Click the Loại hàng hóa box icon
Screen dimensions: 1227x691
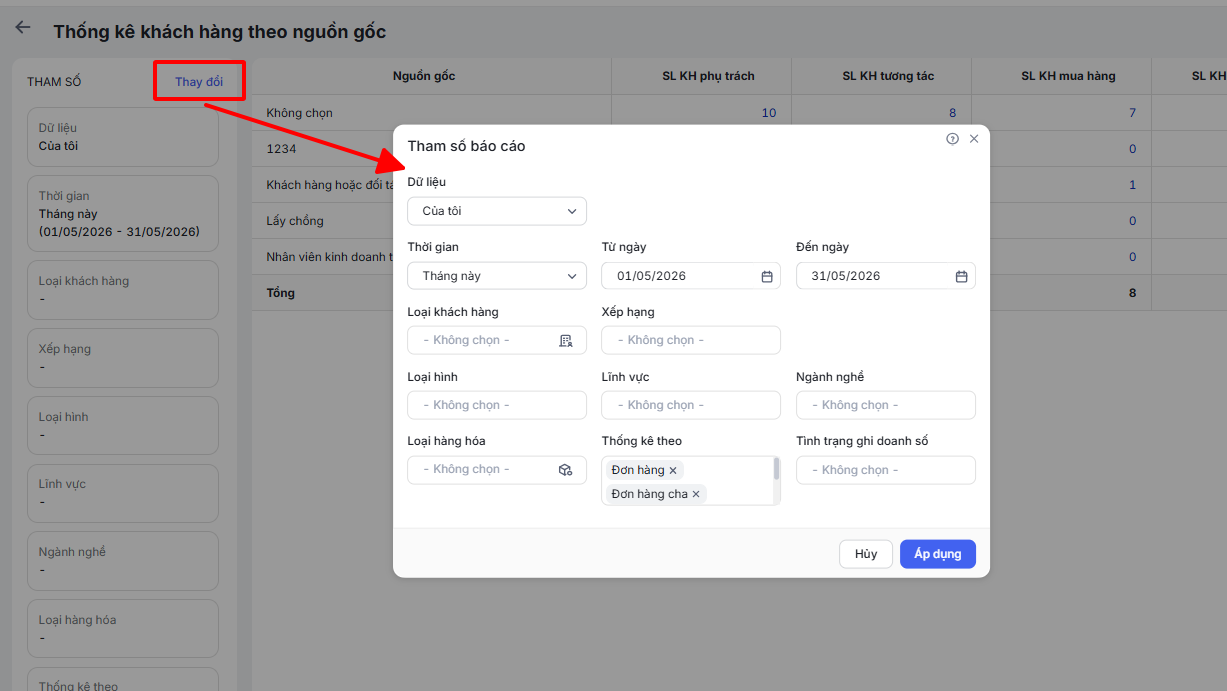tap(566, 469)
